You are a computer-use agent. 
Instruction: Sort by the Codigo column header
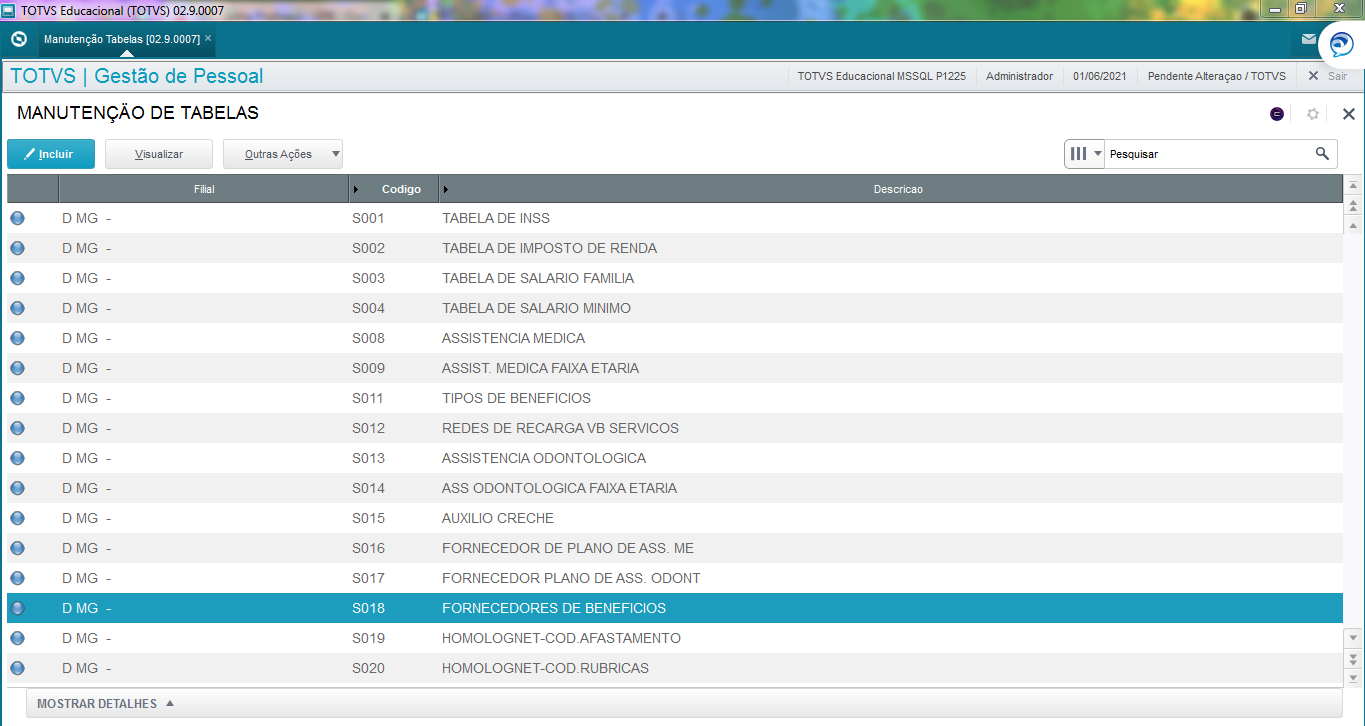coord(394,189)
